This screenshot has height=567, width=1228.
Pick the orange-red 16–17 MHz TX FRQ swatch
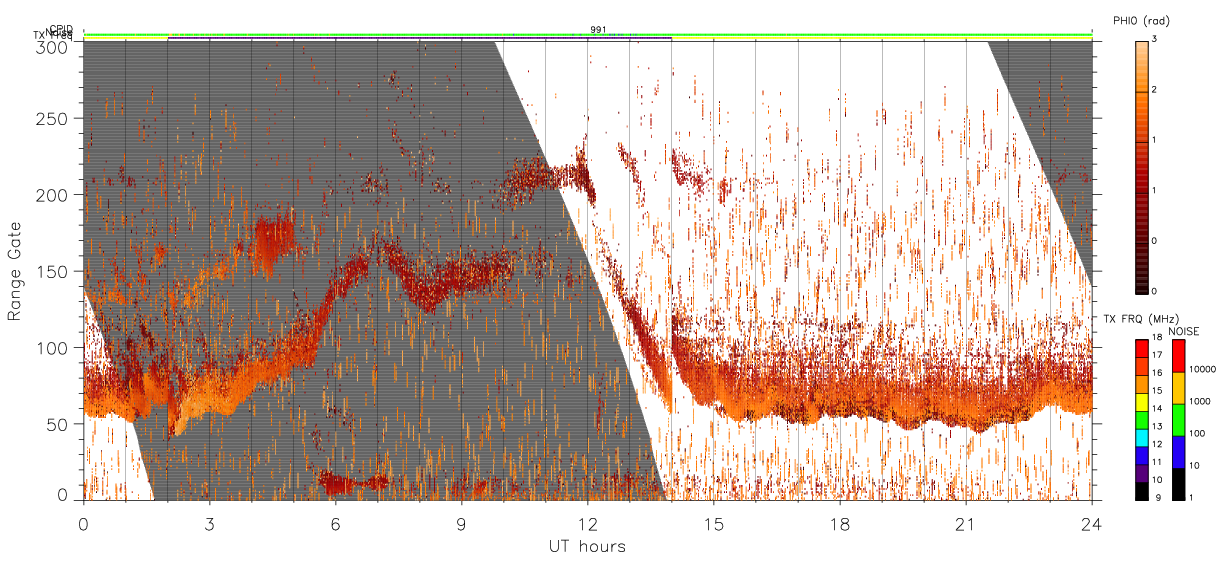click(1141, 366)
